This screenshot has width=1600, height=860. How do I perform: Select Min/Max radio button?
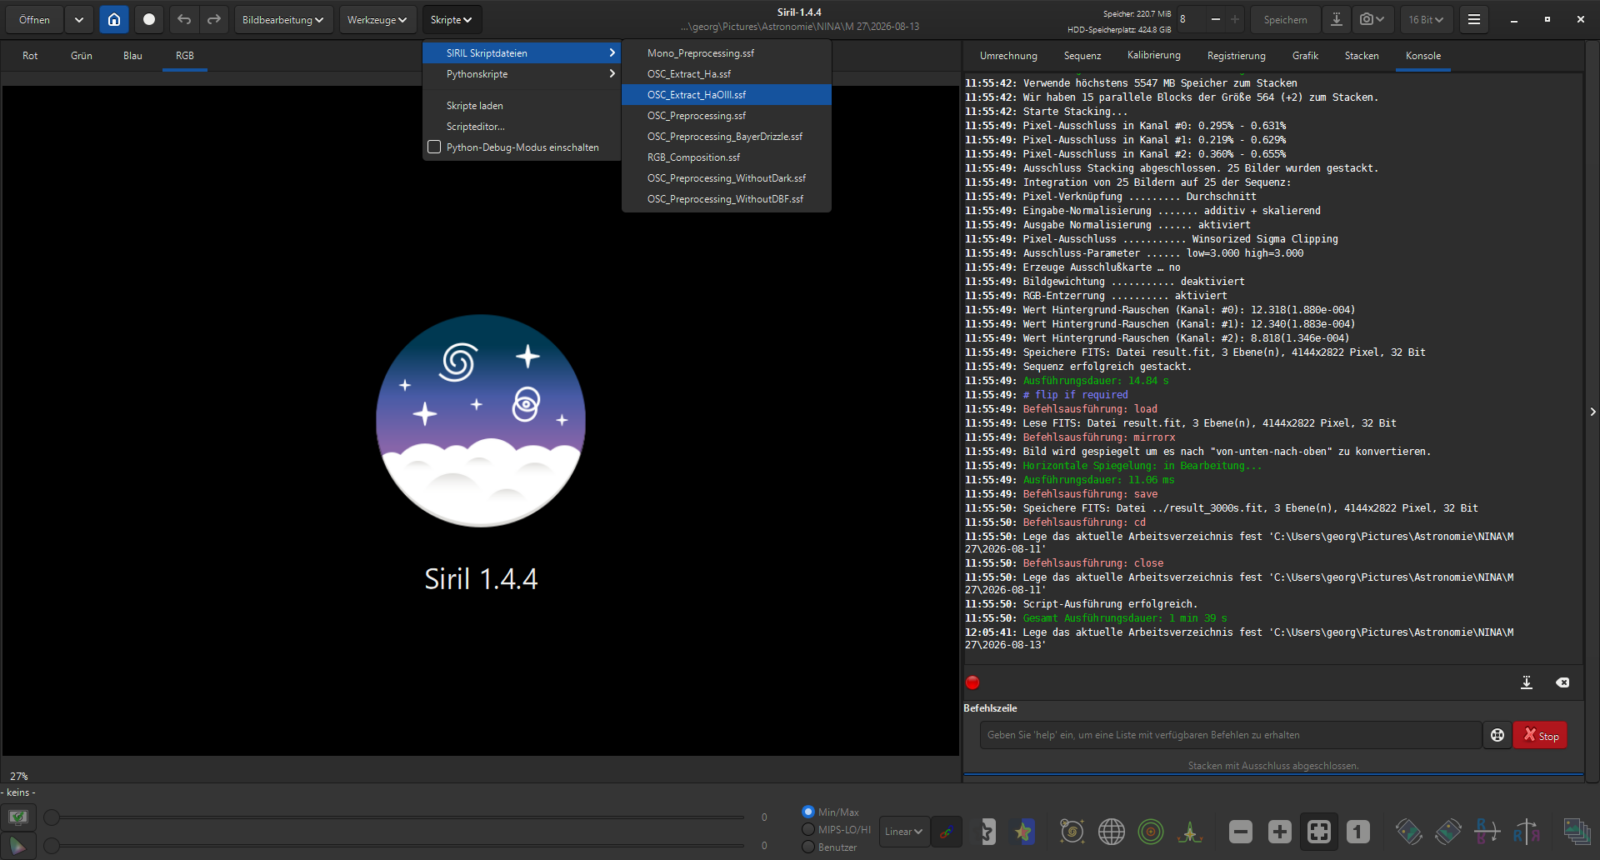808,812
